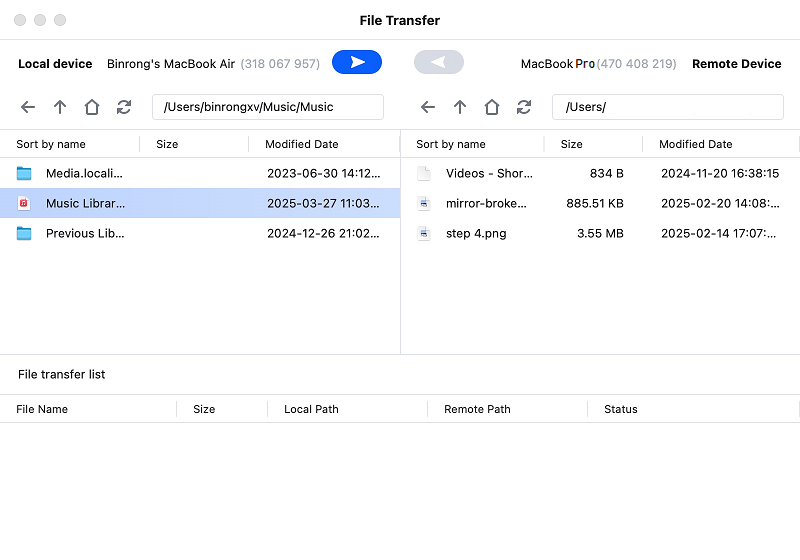
Task: Click the local path field /Users/binrongxv/Music/Music
Action: coord(267,107)
